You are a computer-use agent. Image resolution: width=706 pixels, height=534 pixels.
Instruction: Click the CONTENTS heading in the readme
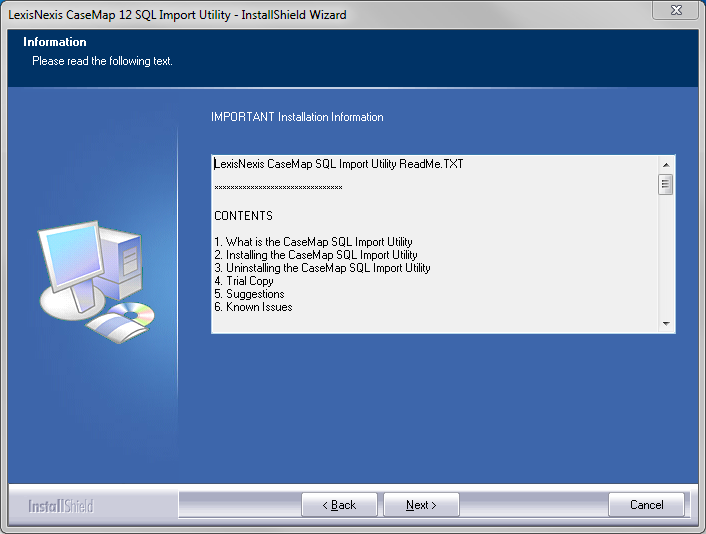(x=244, y=216)
